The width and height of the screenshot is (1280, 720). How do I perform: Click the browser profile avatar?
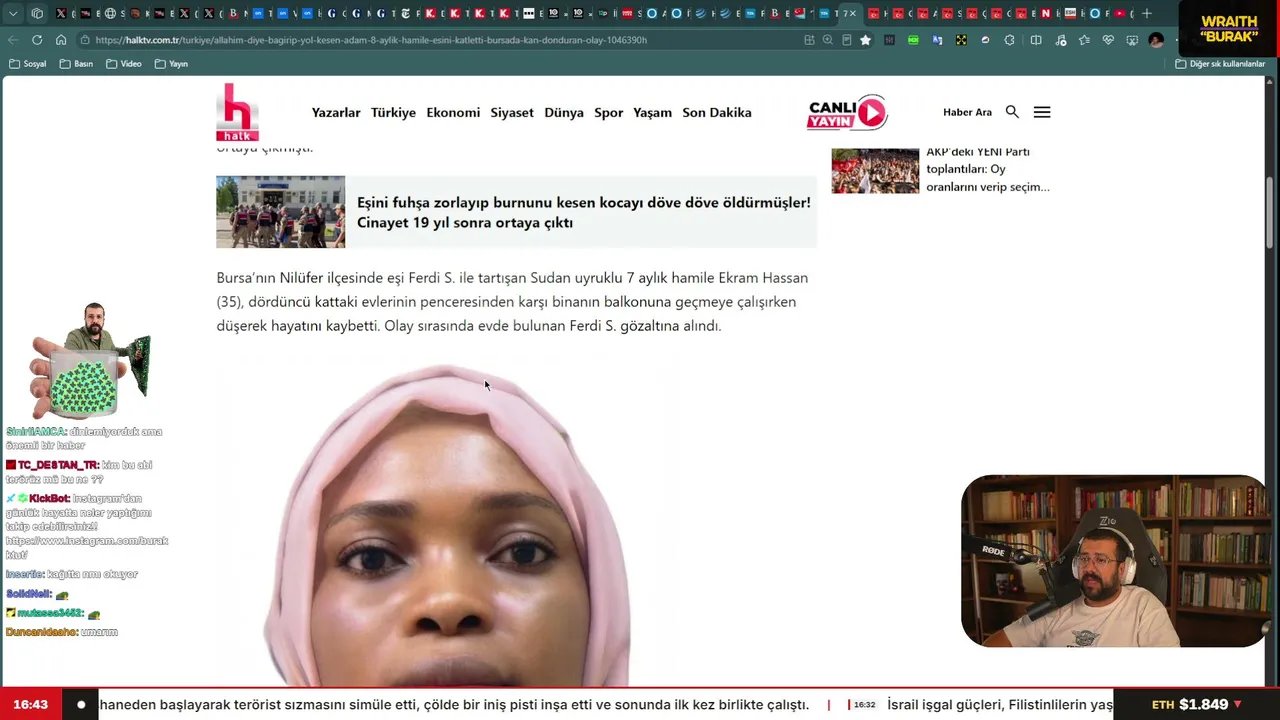click(1156, 40)
